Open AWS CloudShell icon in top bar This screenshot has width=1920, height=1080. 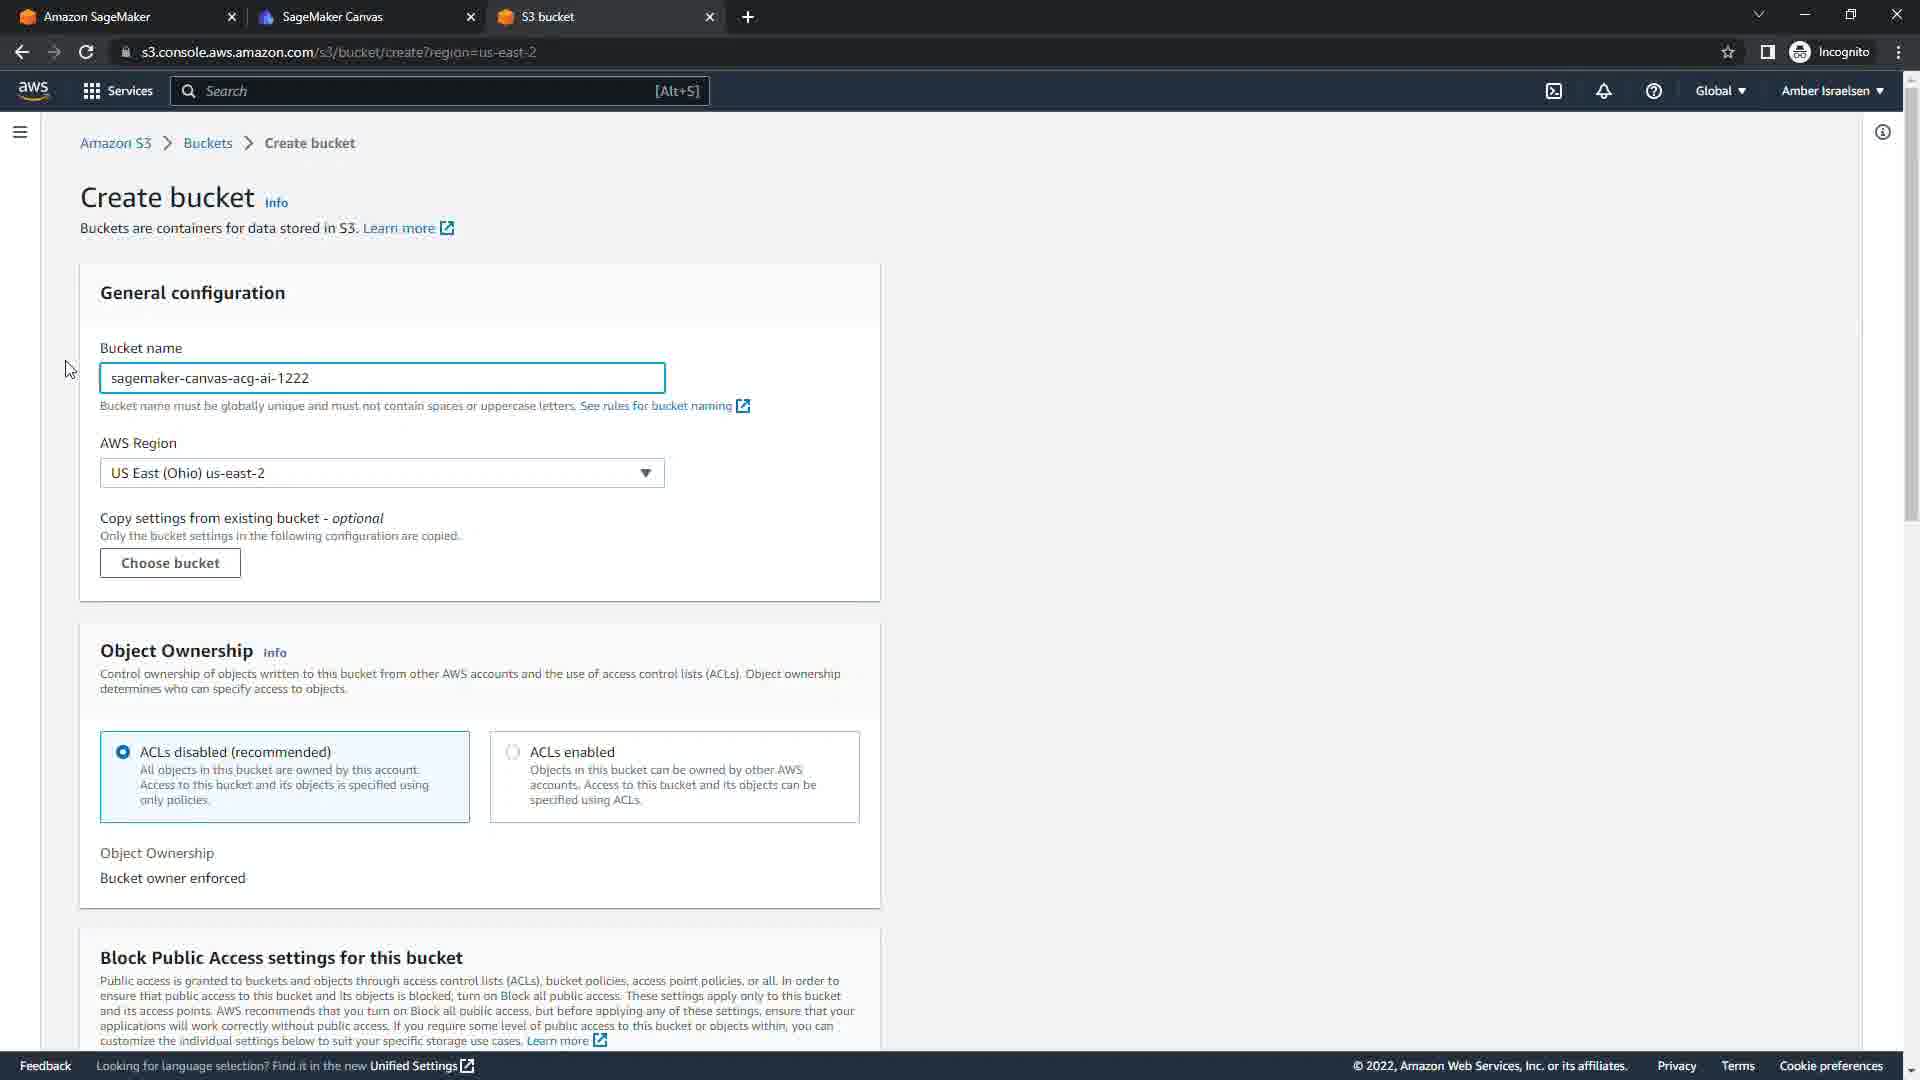1553,91
